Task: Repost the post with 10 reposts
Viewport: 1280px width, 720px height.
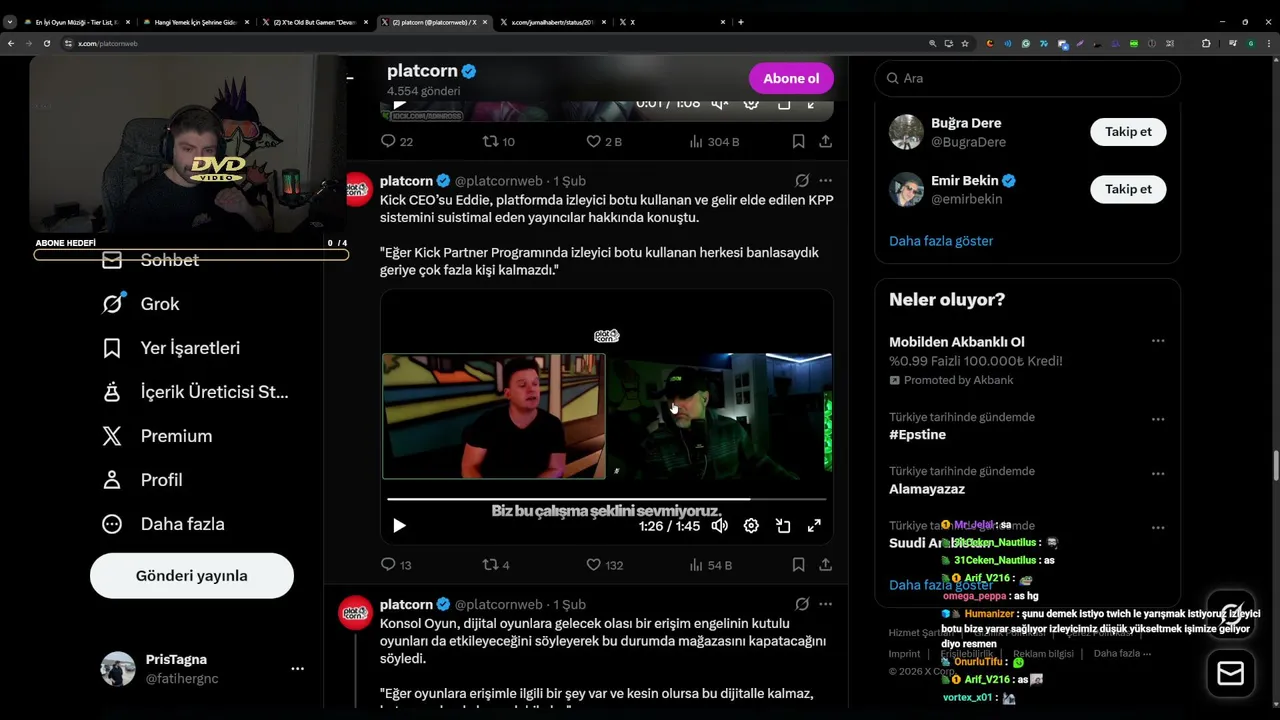Action: 498,142
